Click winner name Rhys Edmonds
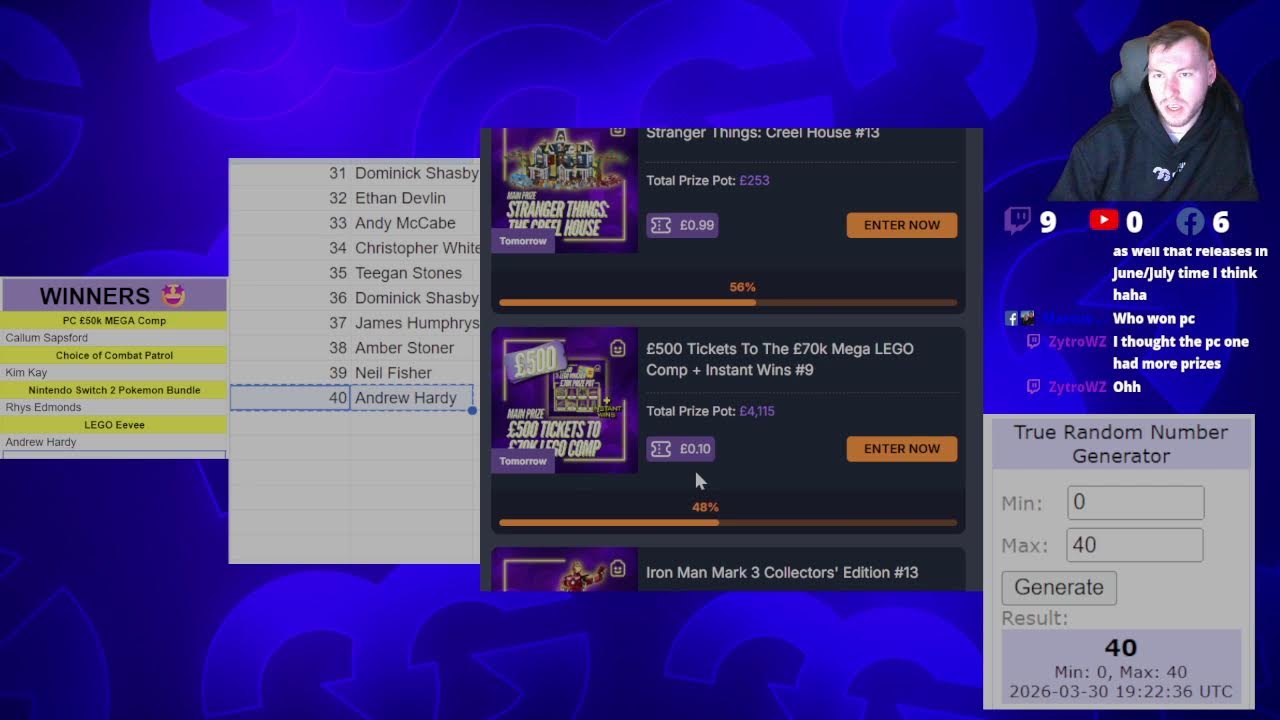This screenshot has height=720, width=1280. pos(43,408)
